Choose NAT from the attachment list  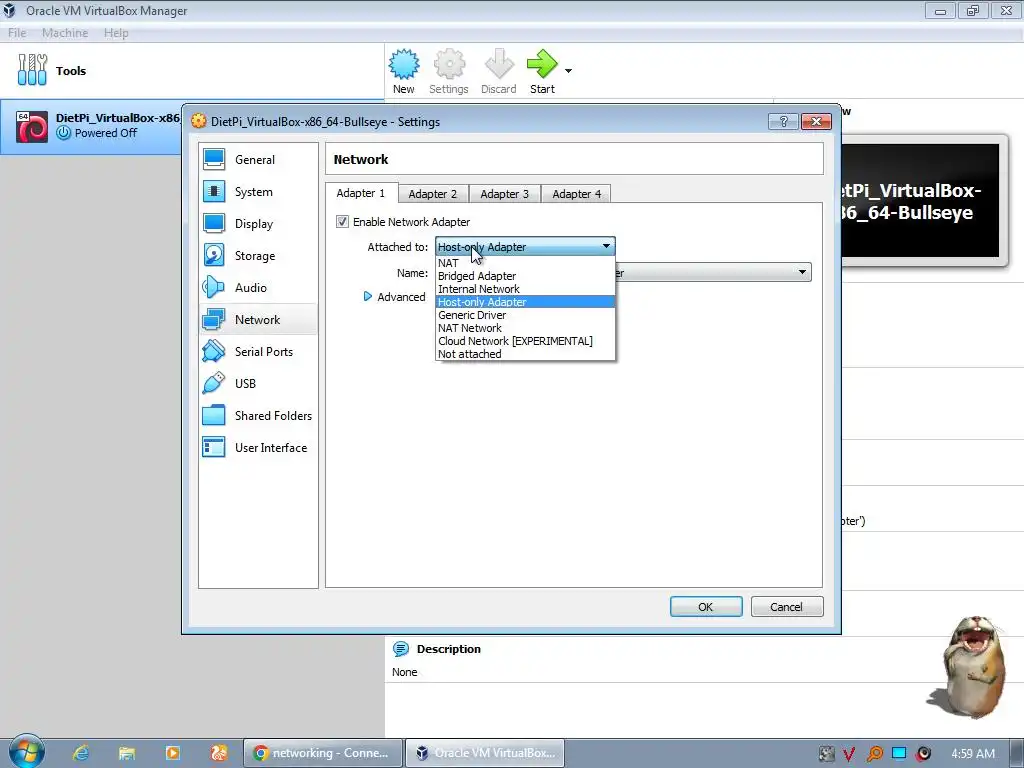525,263
